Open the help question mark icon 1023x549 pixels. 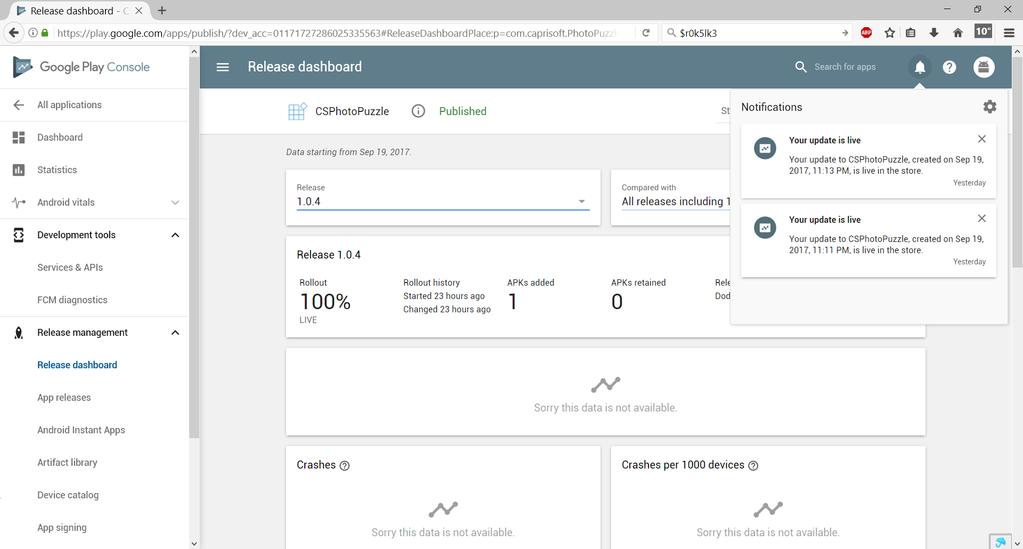949,67
